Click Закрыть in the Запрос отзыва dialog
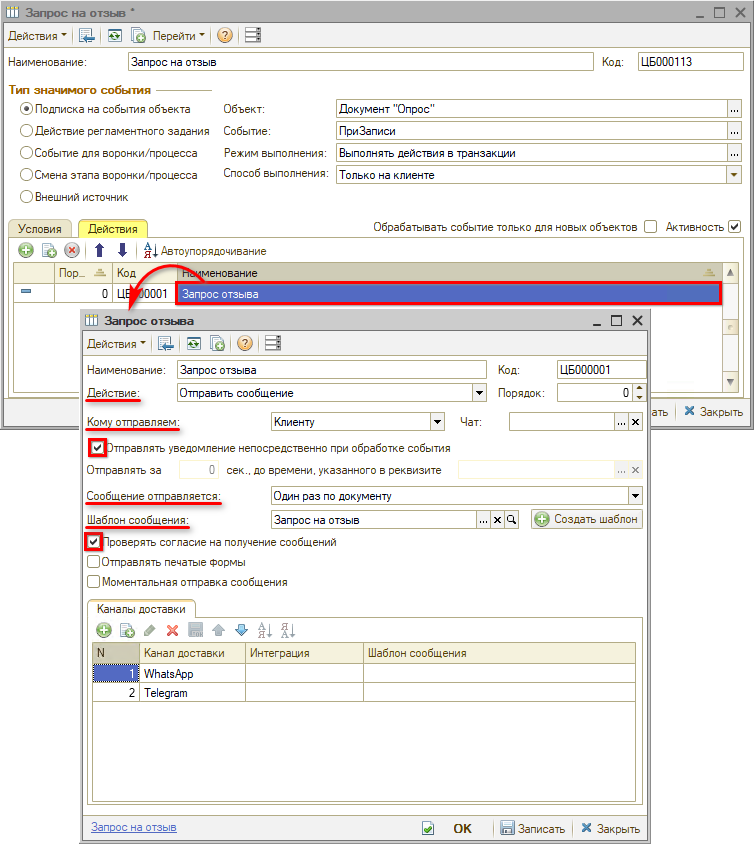 pyautogui.click(x=610, y=828)
